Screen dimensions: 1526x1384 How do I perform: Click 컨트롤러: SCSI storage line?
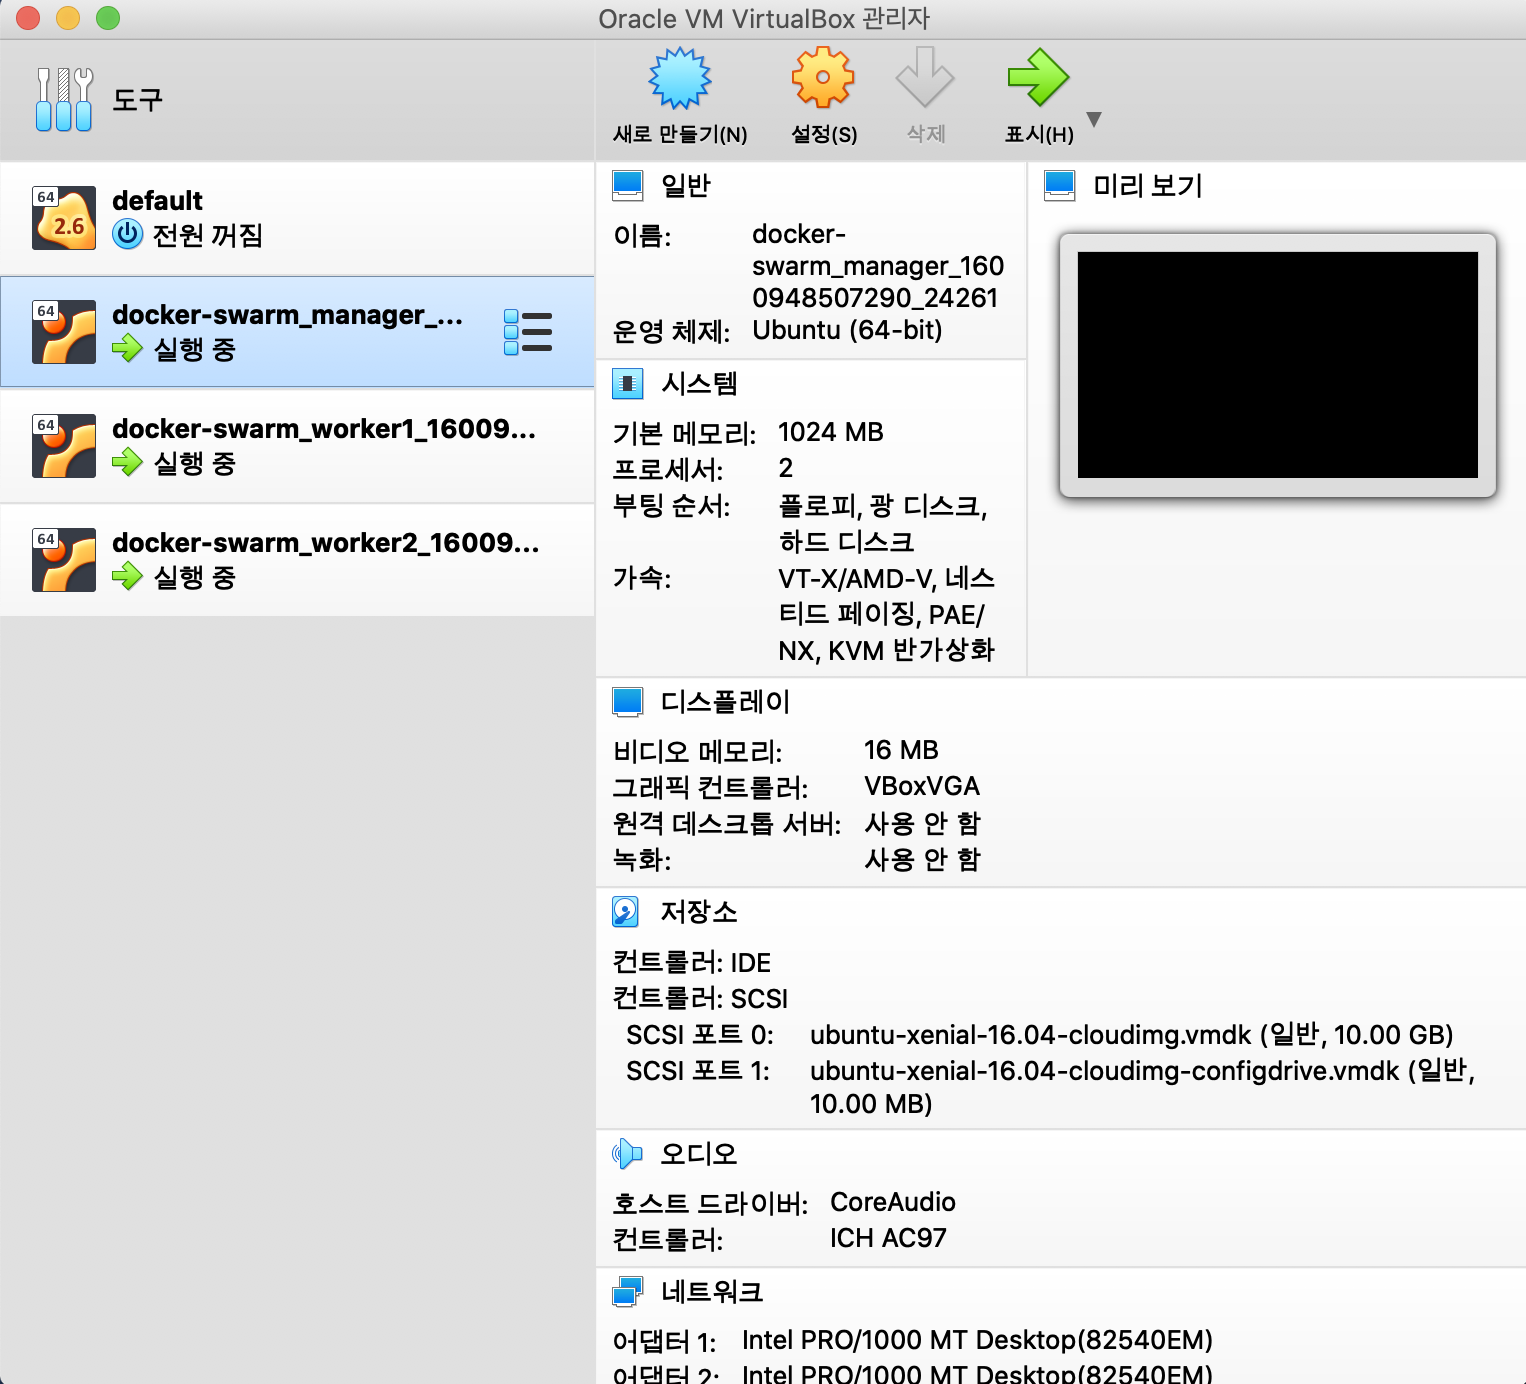click(x=700, y=998)
